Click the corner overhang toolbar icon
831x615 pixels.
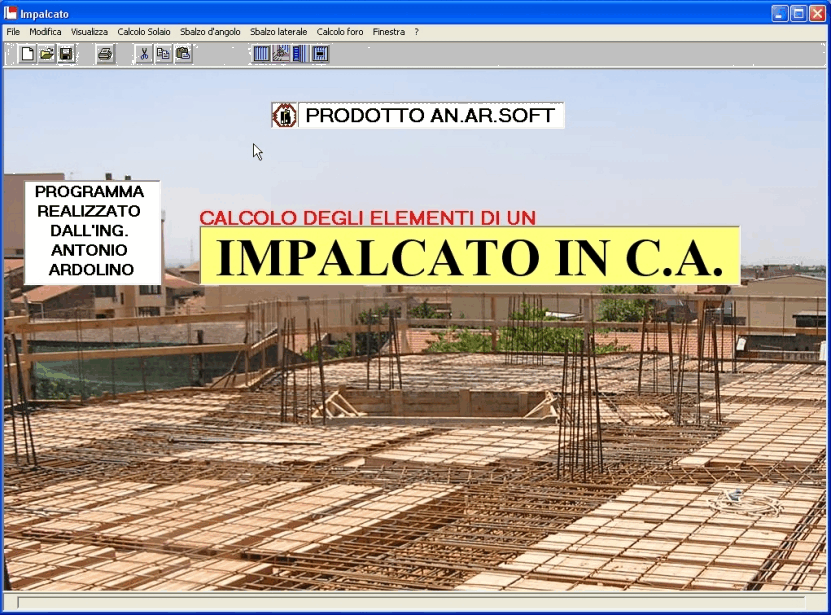click(281, 54)
